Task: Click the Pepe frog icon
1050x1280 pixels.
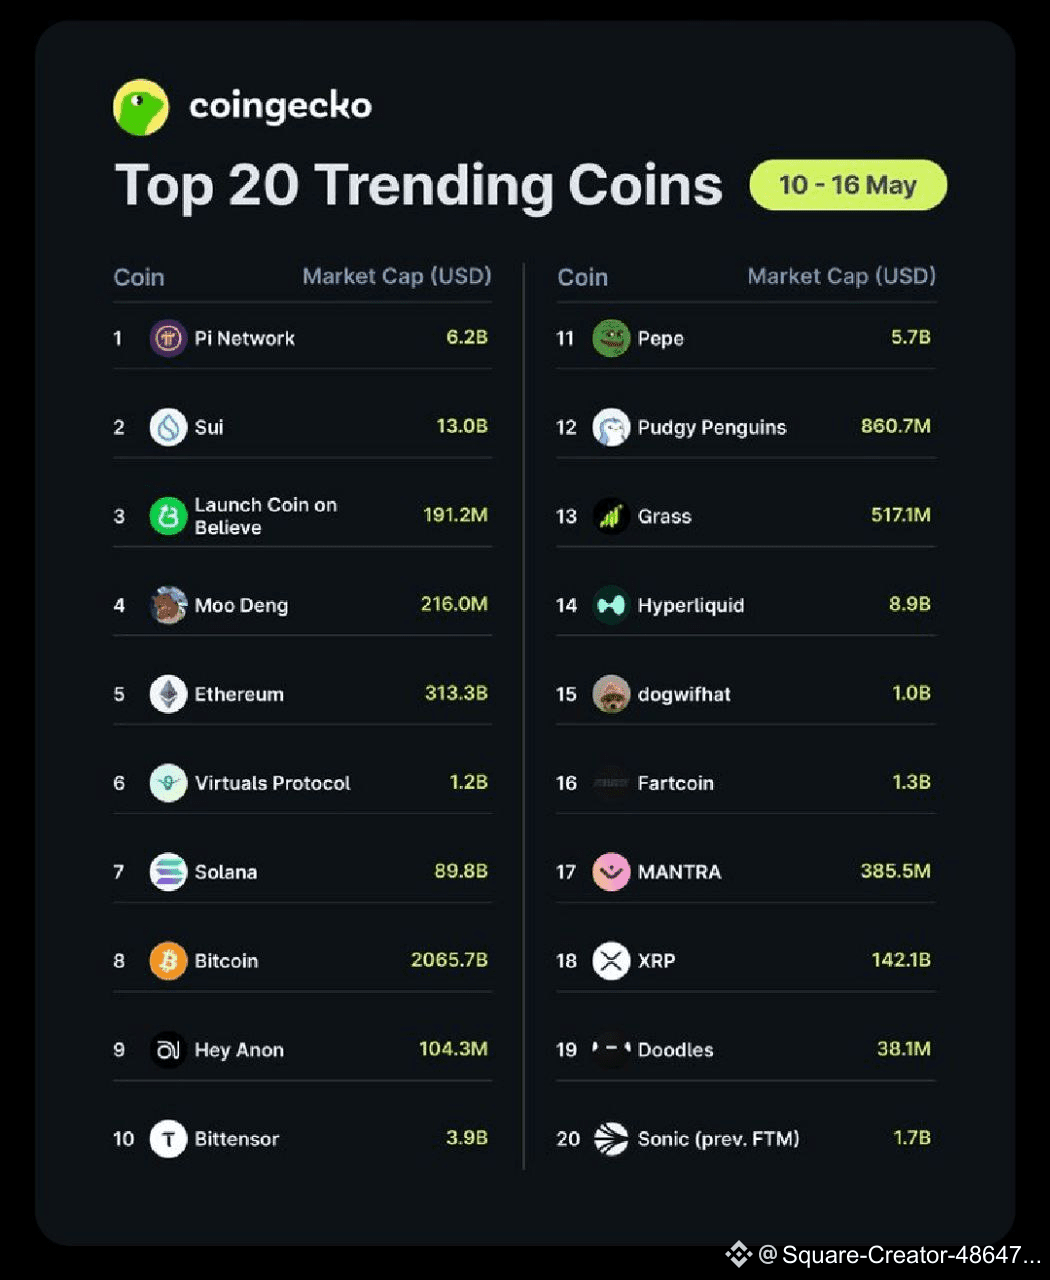Action: (x=611, y=338)
